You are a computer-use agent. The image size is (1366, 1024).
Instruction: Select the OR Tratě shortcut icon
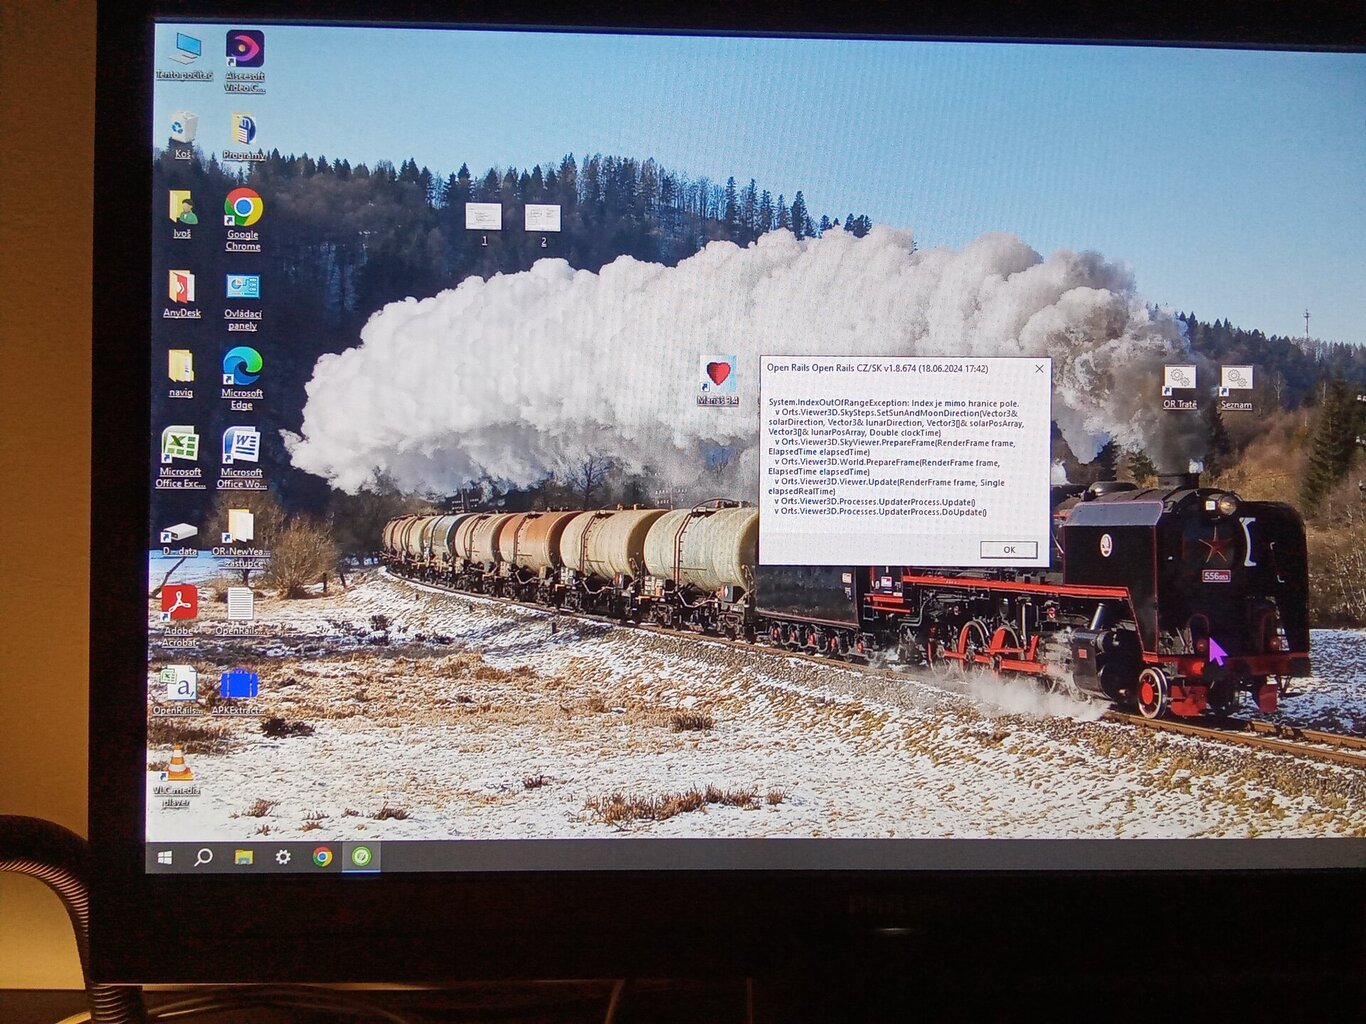pos(1179,379)
